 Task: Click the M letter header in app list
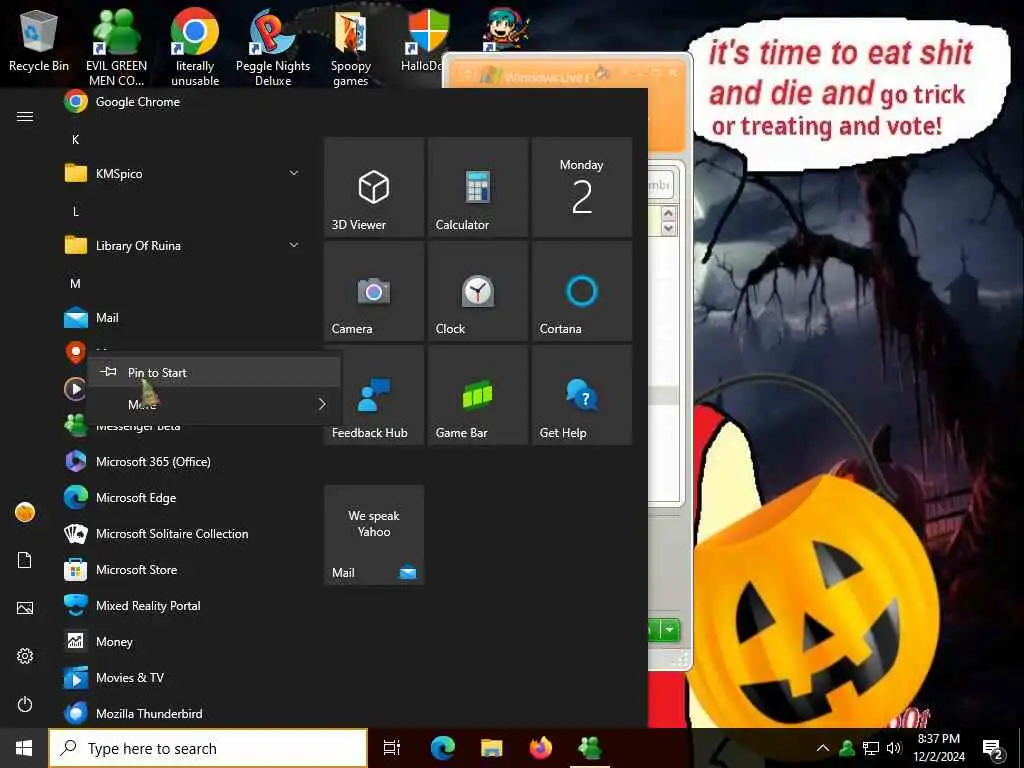76,283
